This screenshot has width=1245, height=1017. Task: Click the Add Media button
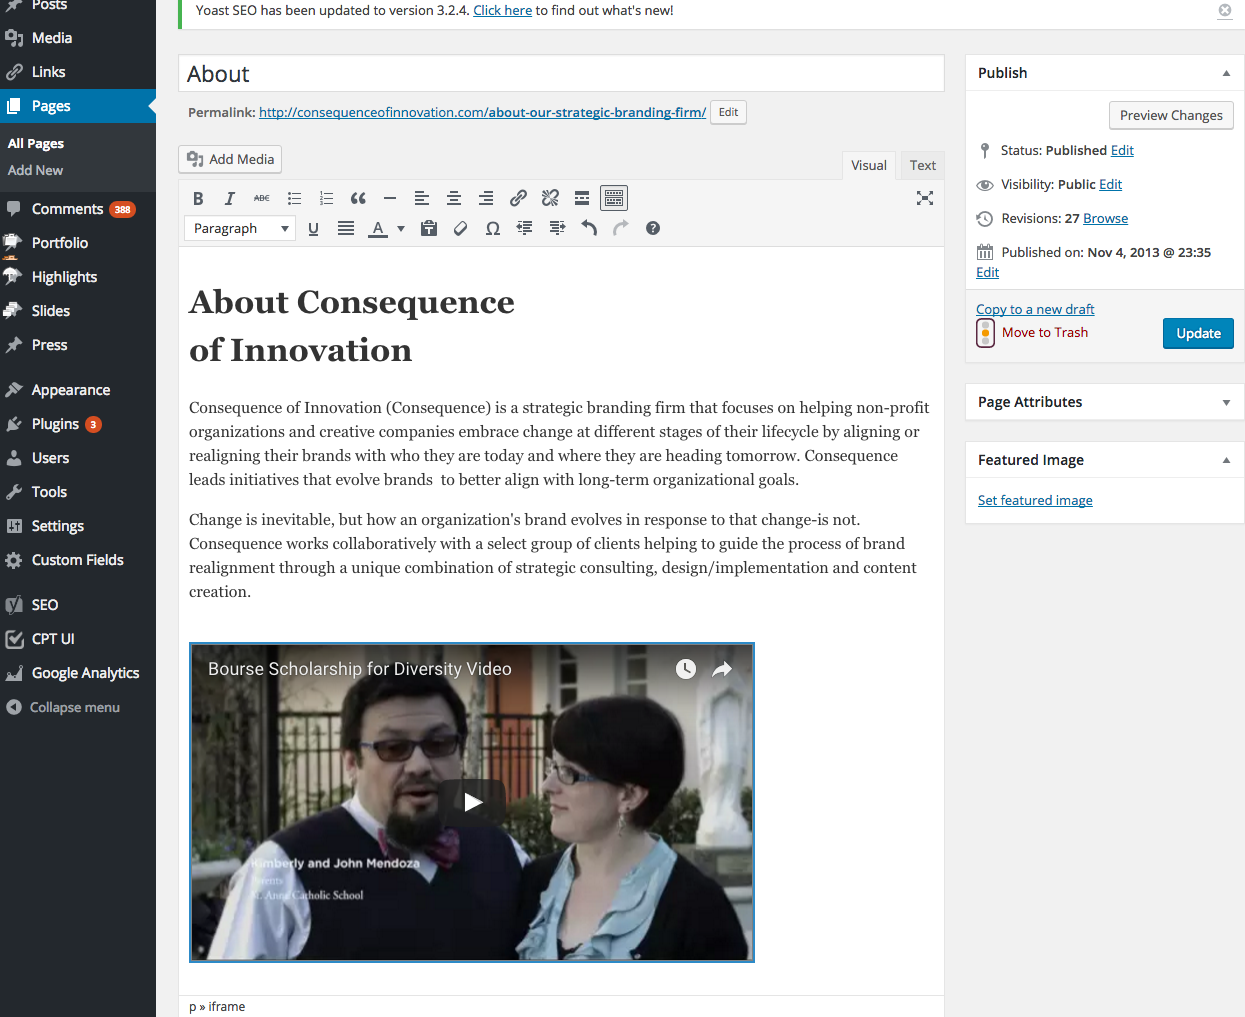coord(230,159)
